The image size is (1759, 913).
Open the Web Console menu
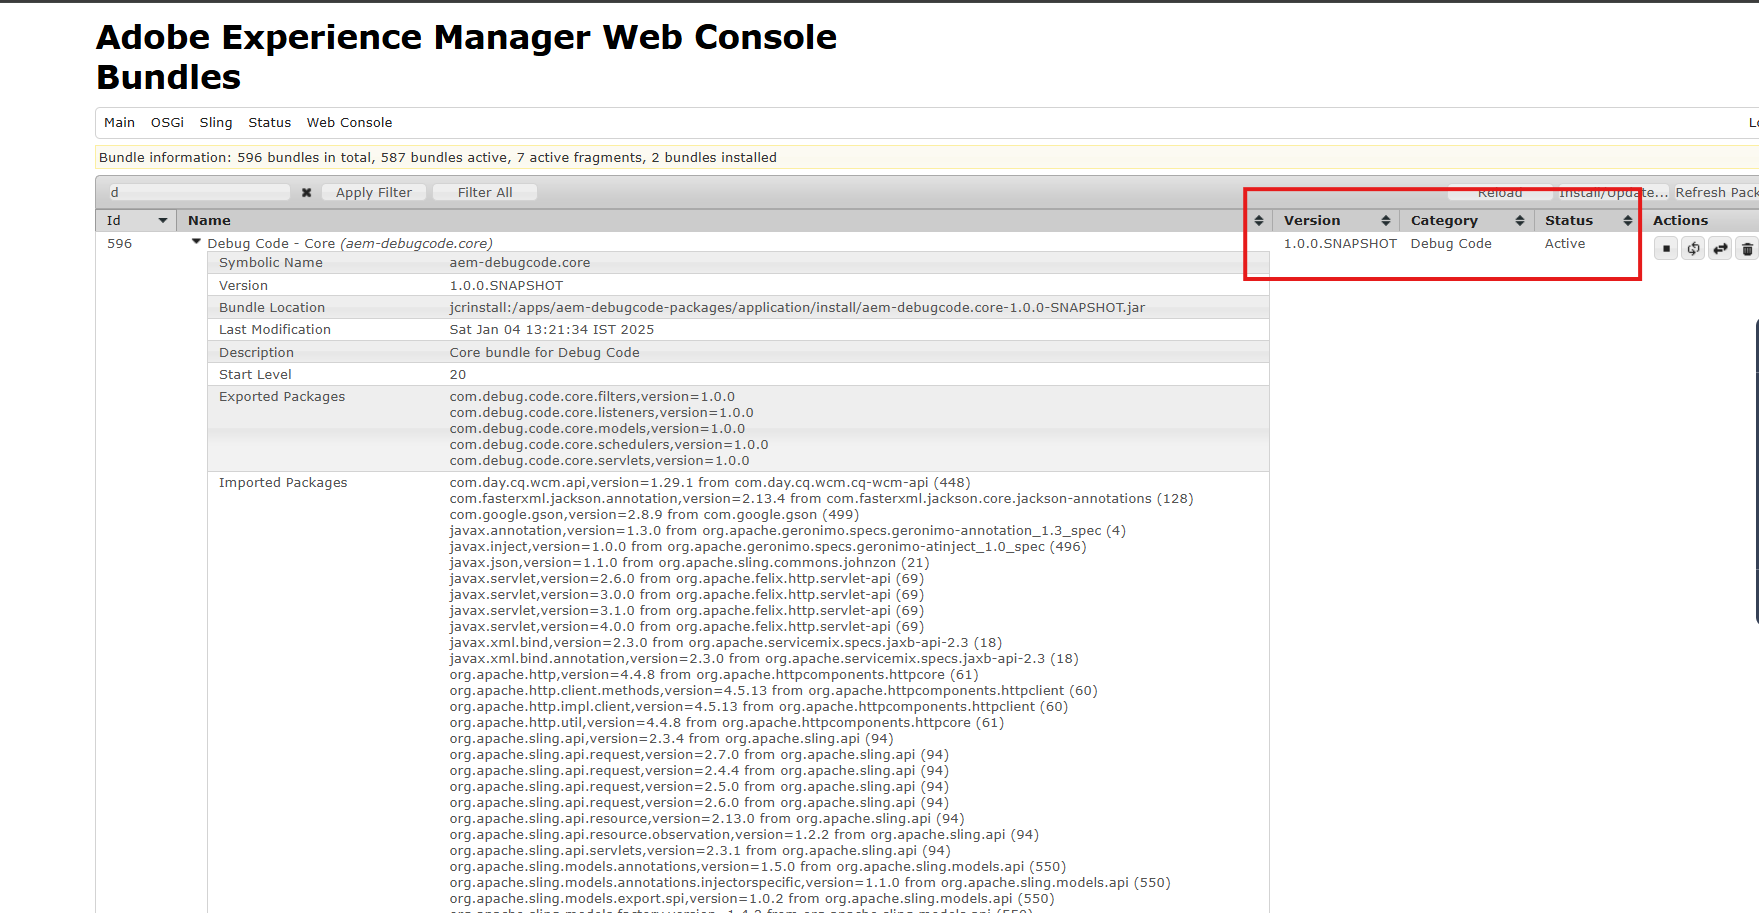tap(349, 123)
